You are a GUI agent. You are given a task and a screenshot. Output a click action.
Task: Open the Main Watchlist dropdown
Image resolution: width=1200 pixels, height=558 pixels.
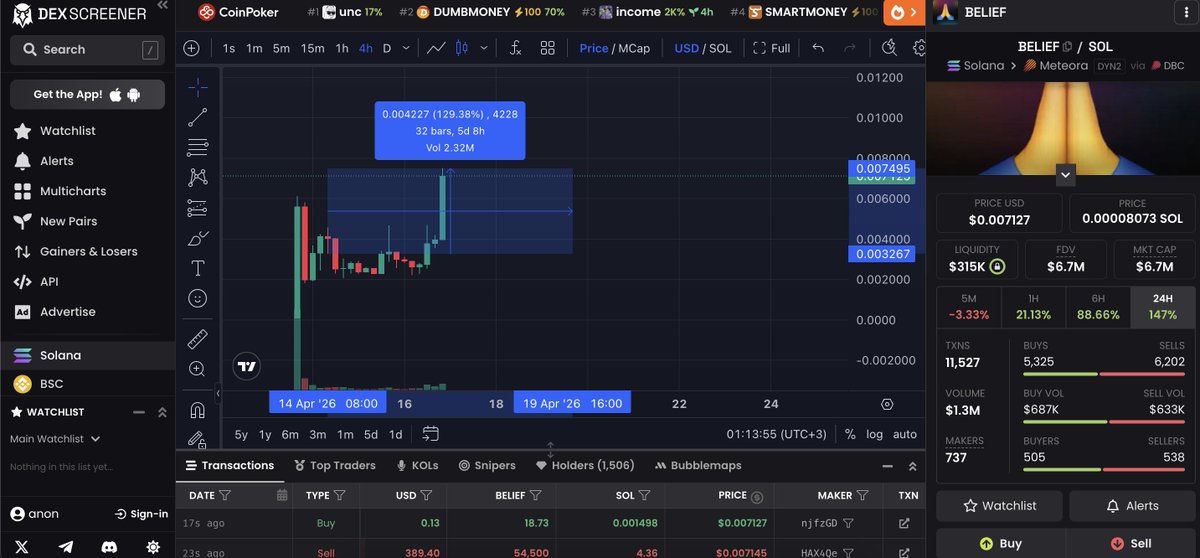pos(55,438)
